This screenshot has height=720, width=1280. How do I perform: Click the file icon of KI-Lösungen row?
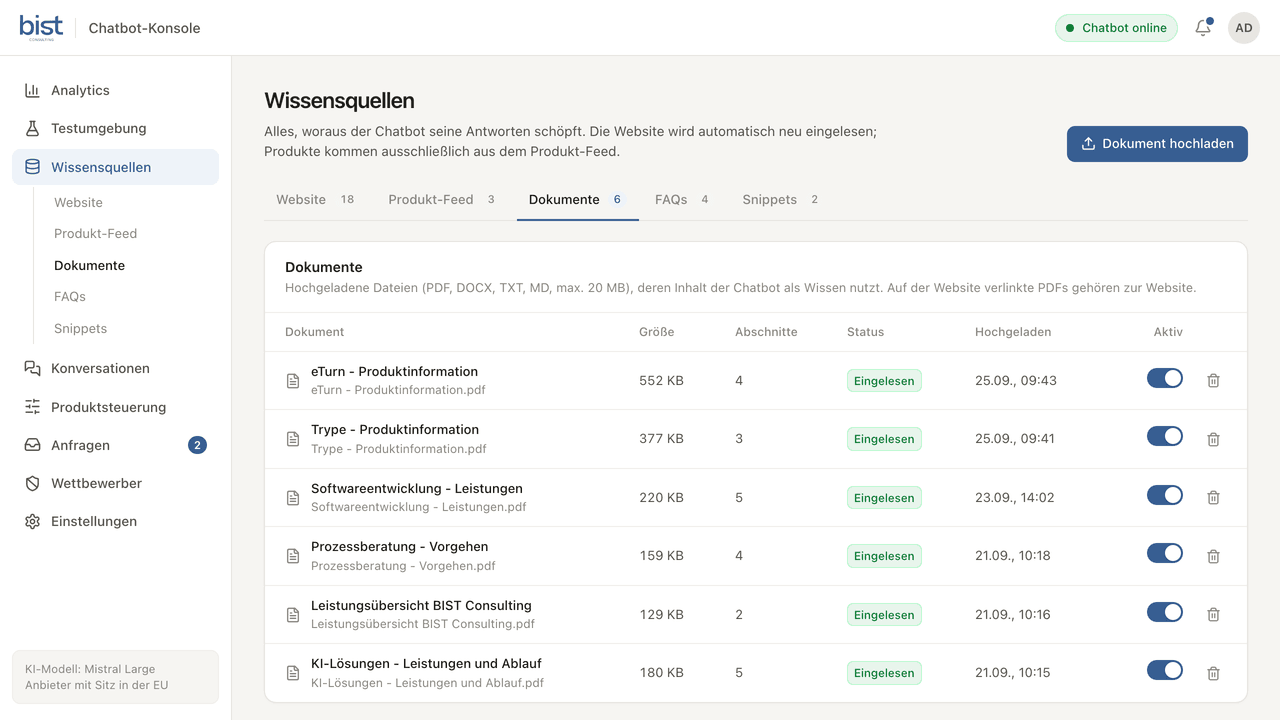tap(293, 673)
